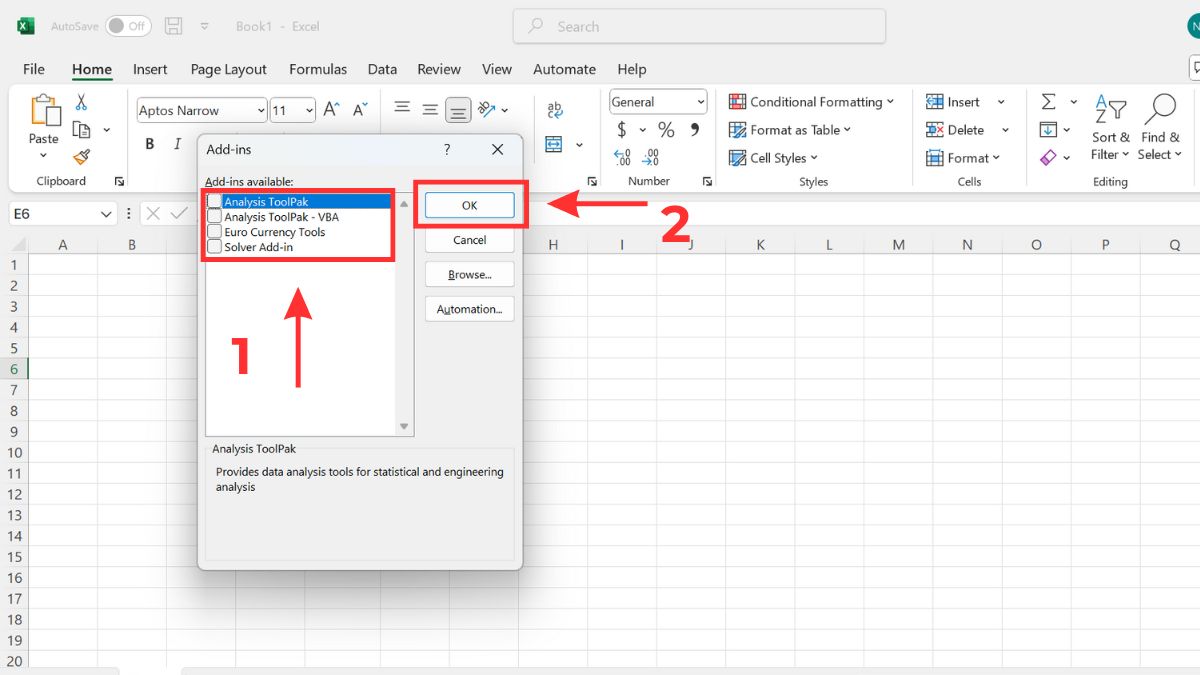
Task: Open Sort & Filter
Action: tap(1110, 128)
